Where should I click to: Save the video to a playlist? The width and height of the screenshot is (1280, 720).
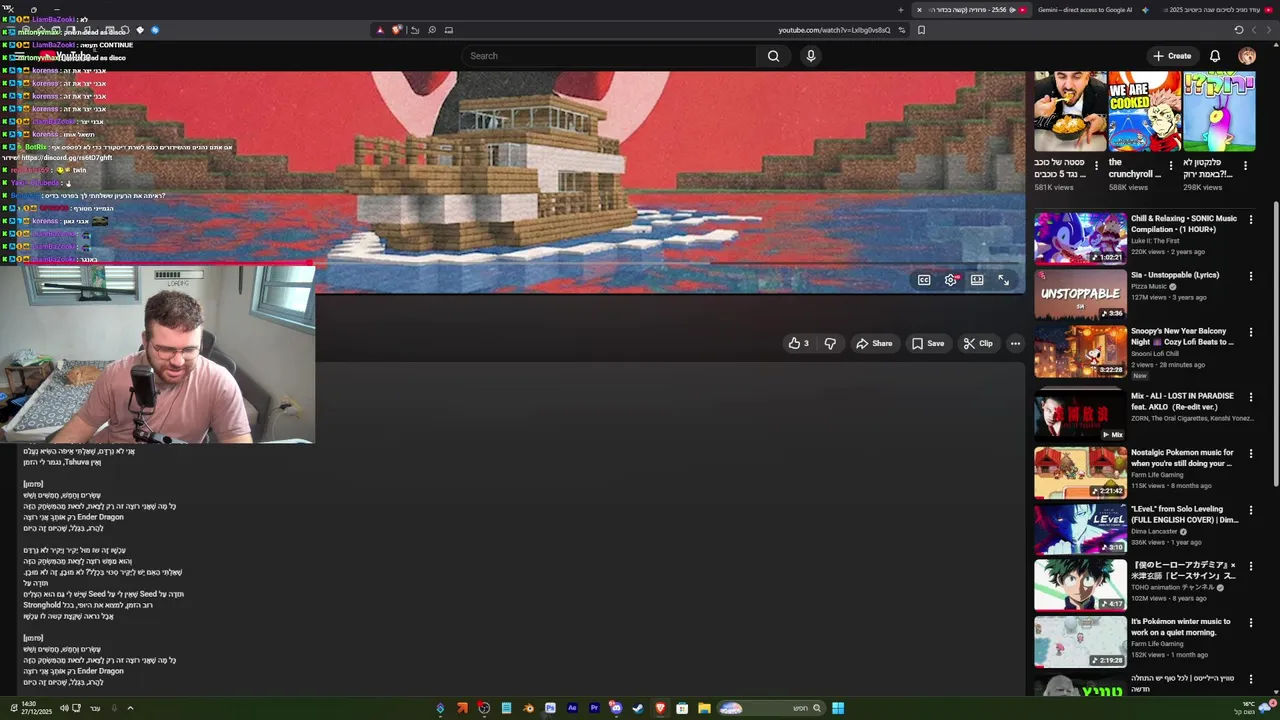click(927, 343)
